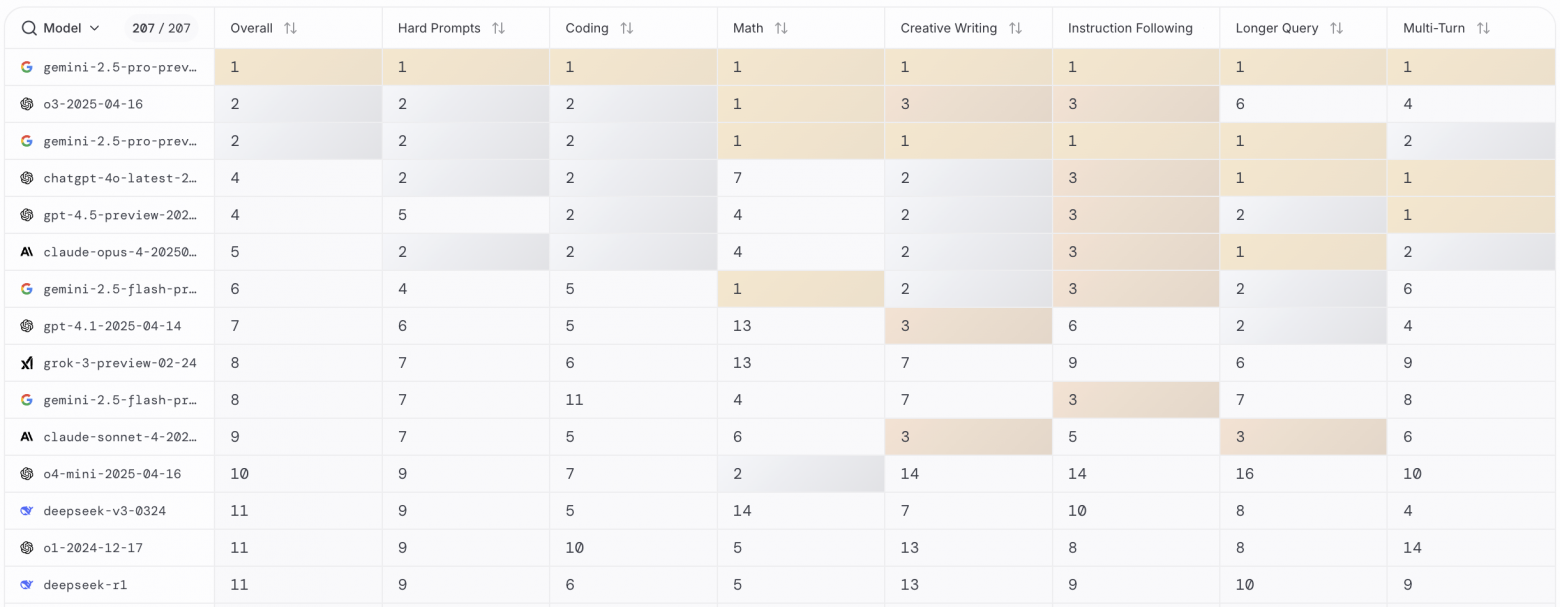
Task: Click the DeepSeek whale icon beside deepseek-r1
Action: 27,584
